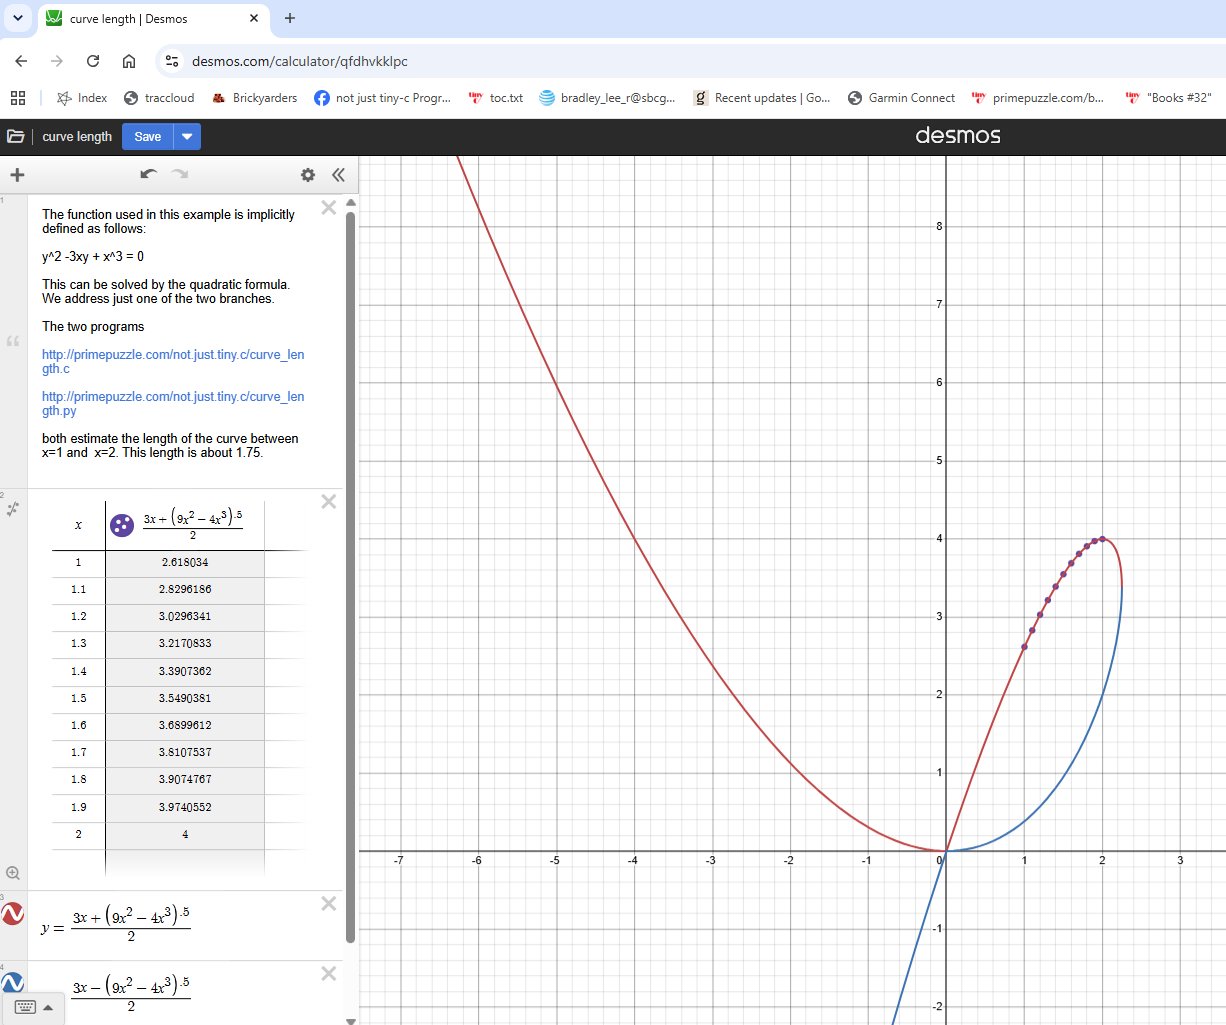Screen dimensions: 1226x1025
Task: Open the "Books #32" bookmark
Action: [1168, 98]
